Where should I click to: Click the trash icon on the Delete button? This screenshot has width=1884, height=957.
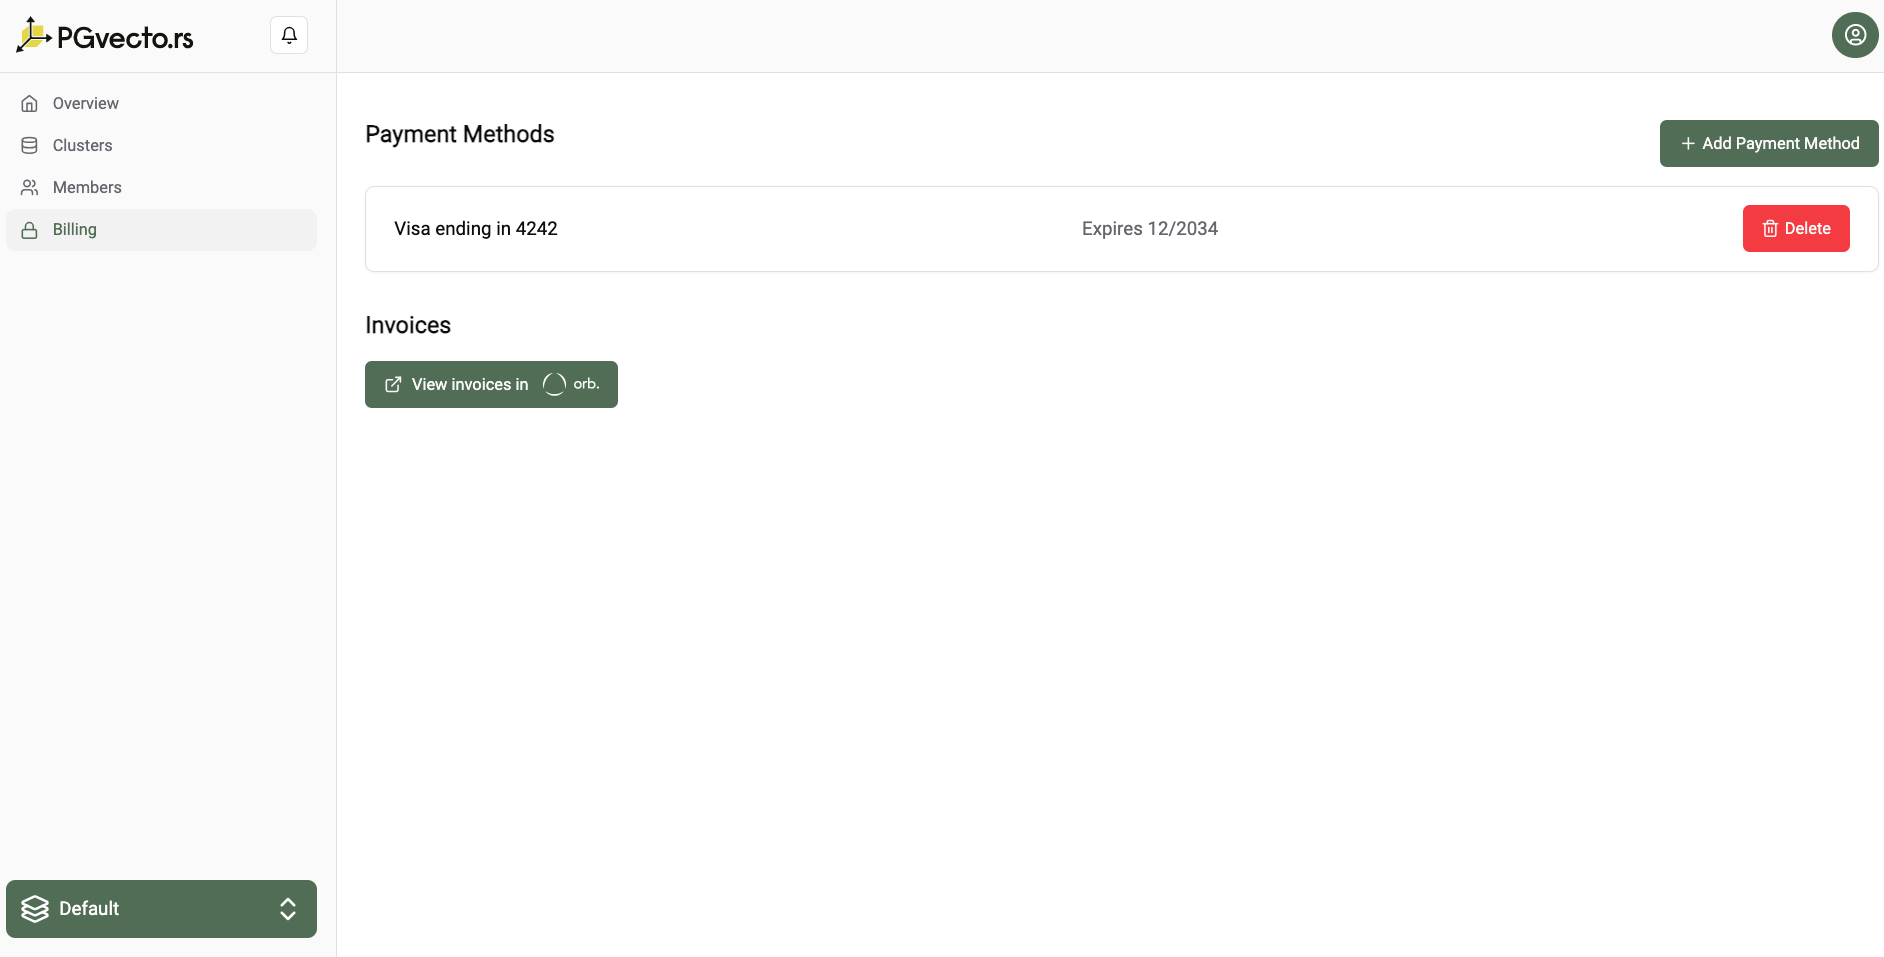pos(1769,229)
